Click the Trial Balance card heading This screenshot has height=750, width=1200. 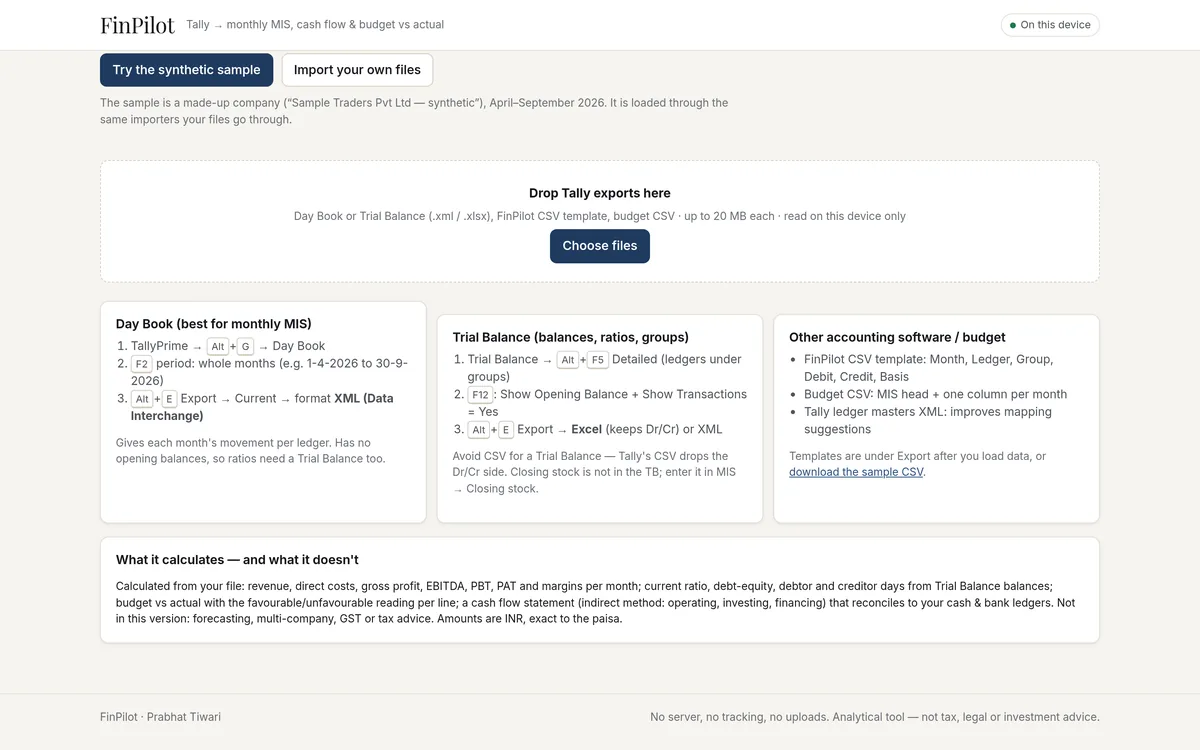[571, 337]
